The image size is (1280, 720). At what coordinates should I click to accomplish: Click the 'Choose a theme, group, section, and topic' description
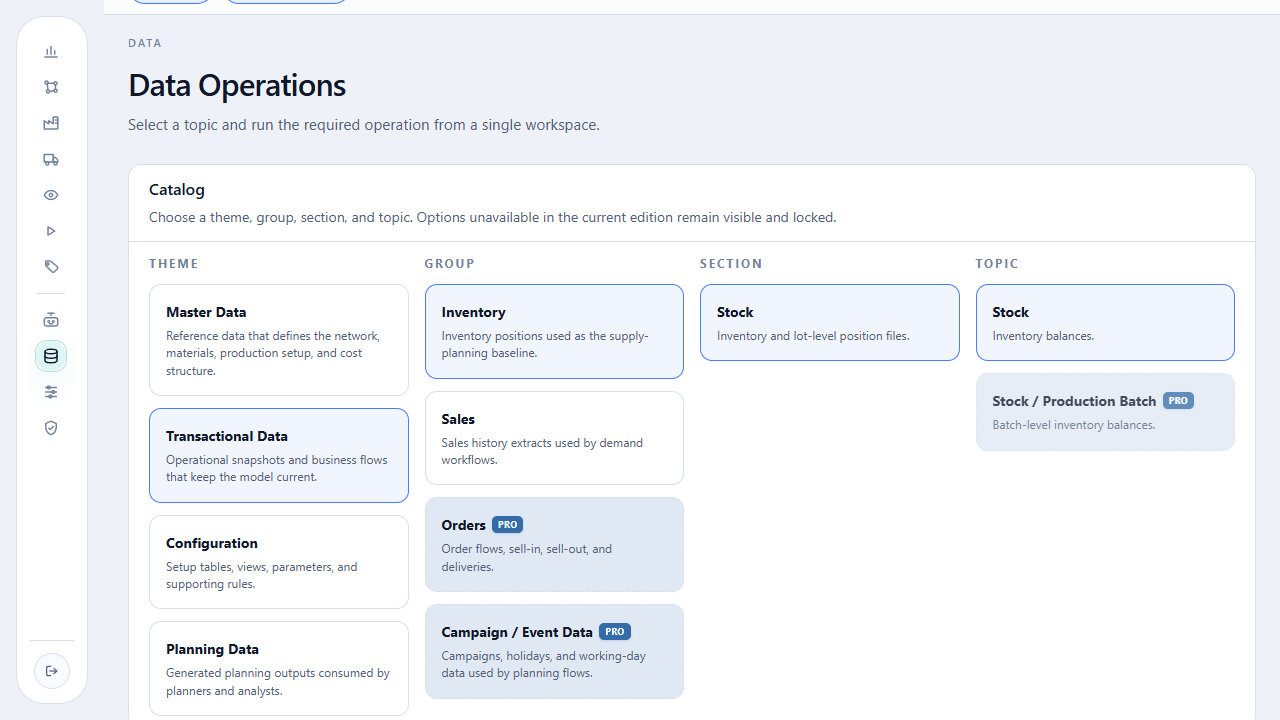point(281,217)
